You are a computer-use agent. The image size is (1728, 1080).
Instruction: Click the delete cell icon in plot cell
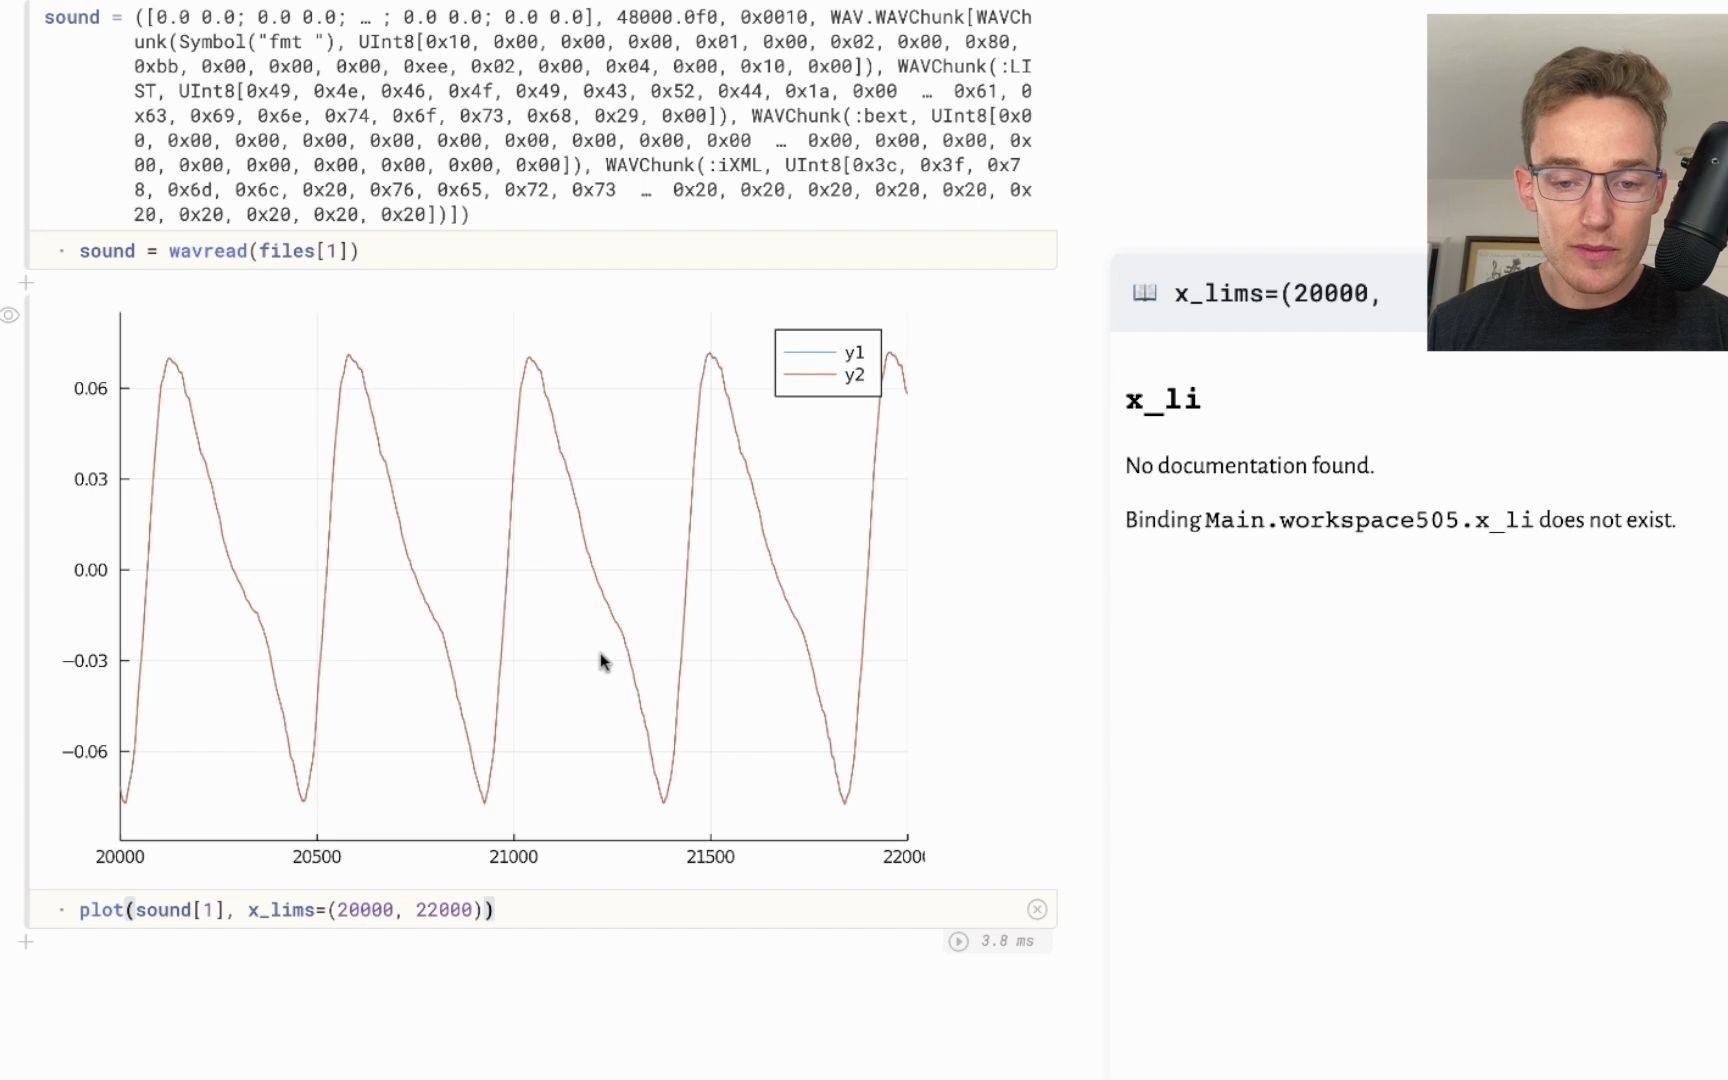click(x=1037, y=909)
